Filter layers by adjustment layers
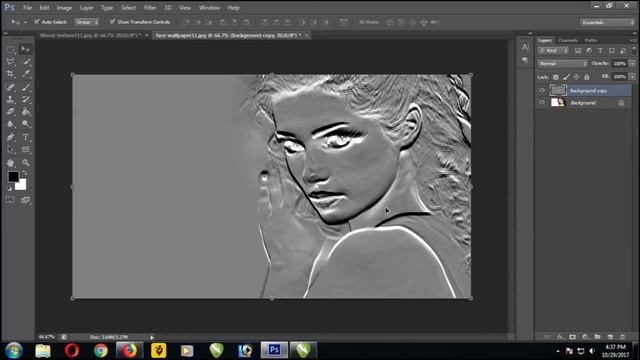Image resolution: width=640 pixels, height=360 pixels. (589, 51)
